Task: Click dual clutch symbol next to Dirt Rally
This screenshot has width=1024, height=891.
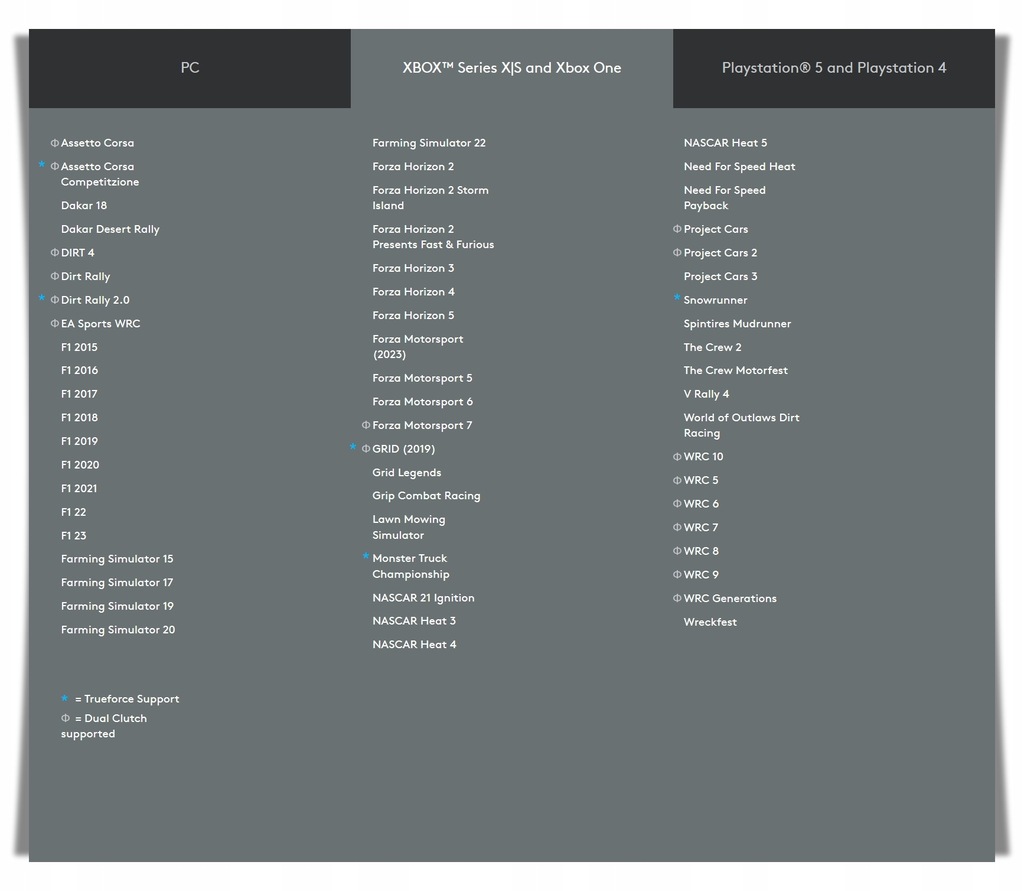Action: [55, 276]
